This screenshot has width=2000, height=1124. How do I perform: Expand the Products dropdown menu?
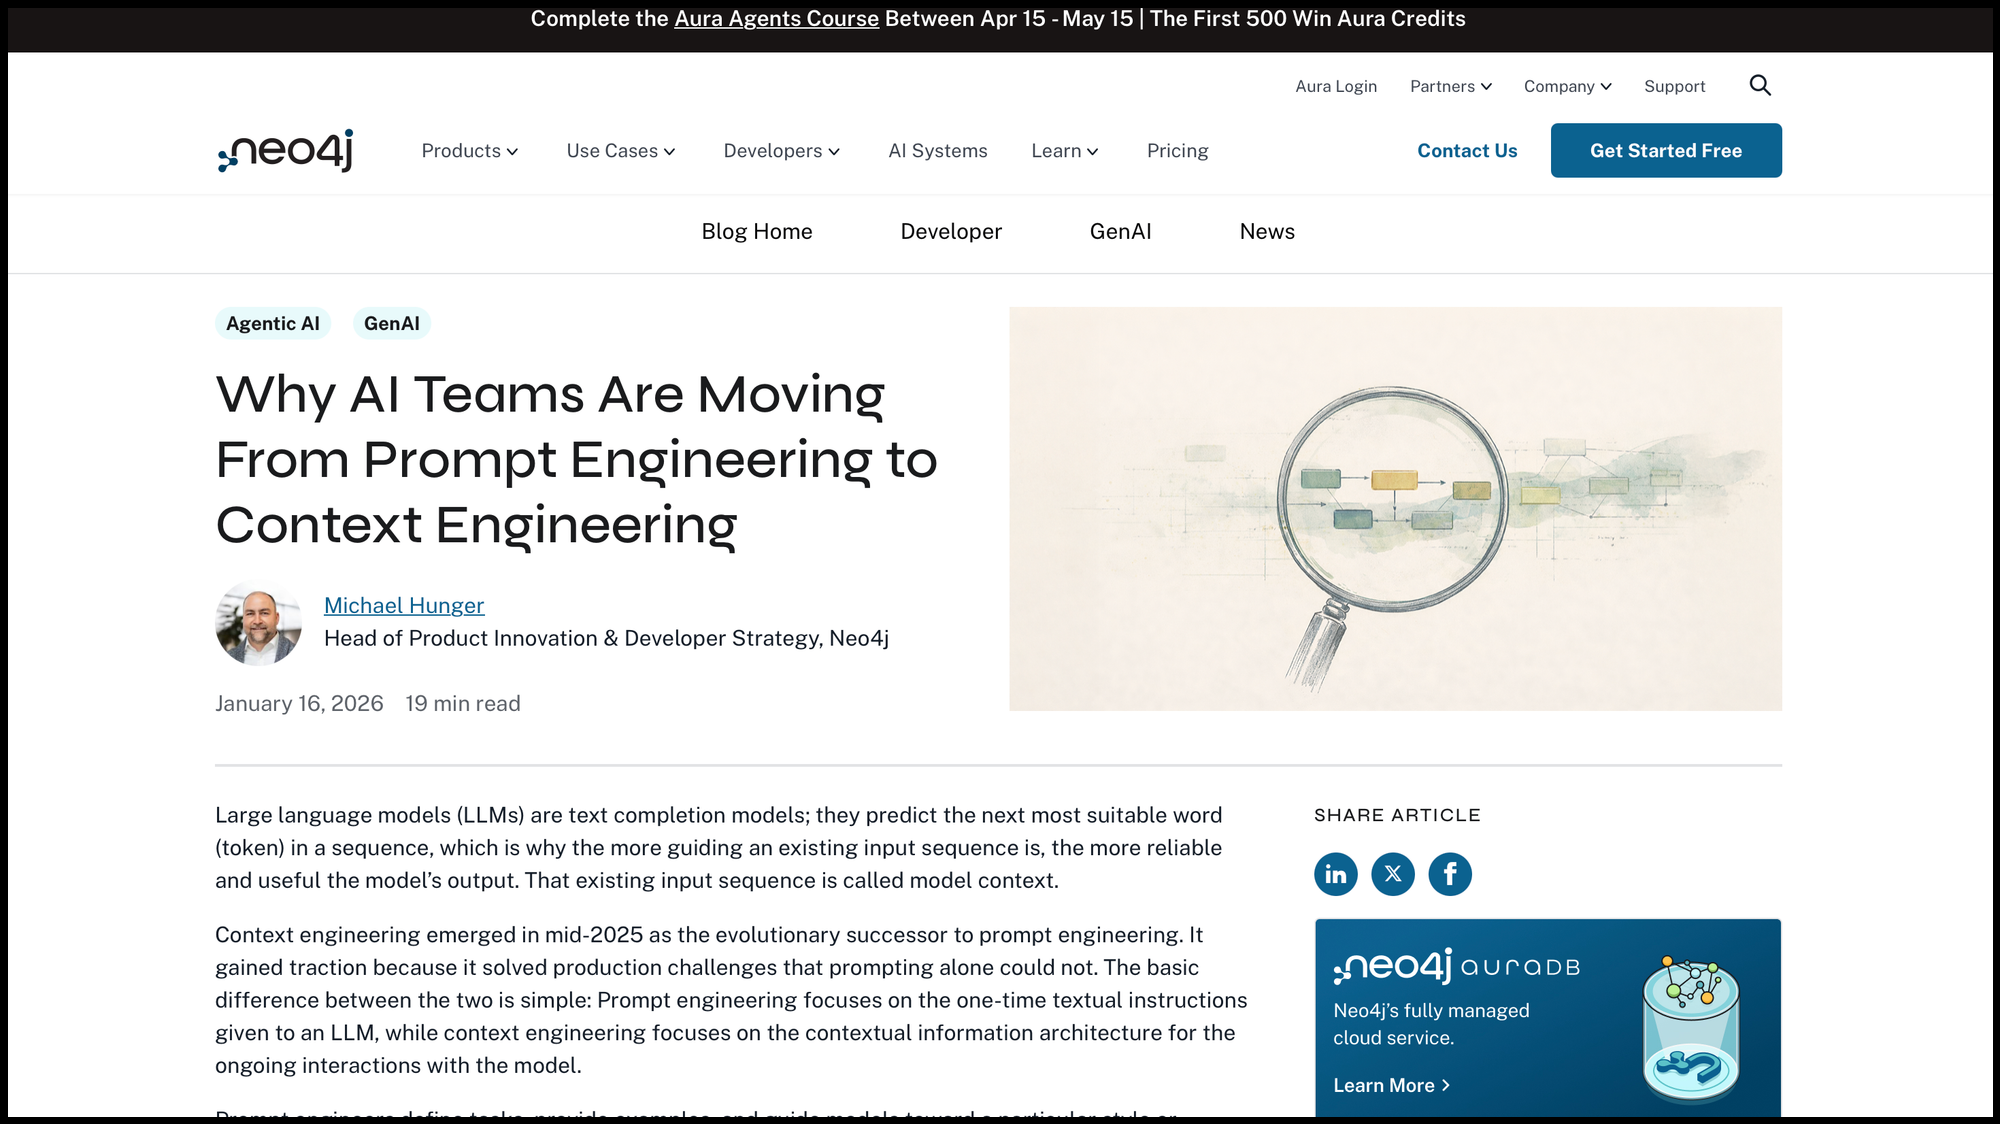coord(469,151)
